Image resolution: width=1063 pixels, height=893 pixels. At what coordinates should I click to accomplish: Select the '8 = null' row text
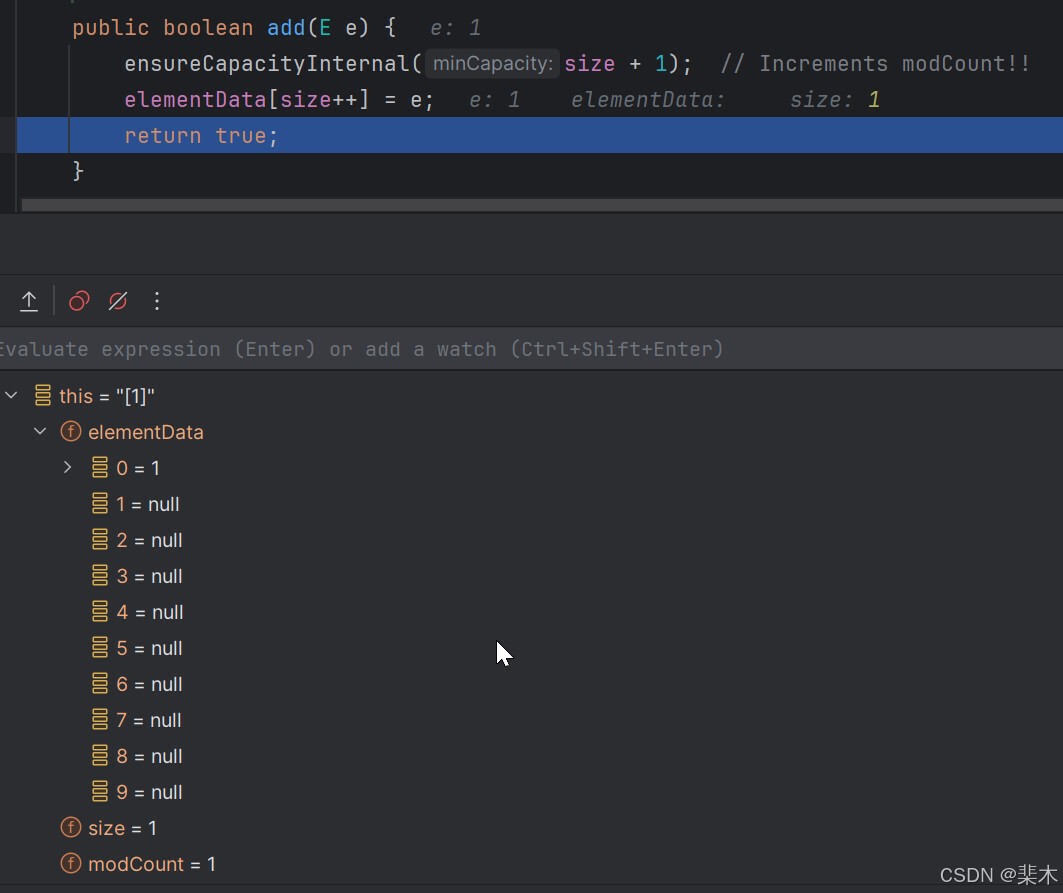pos(149,755)
